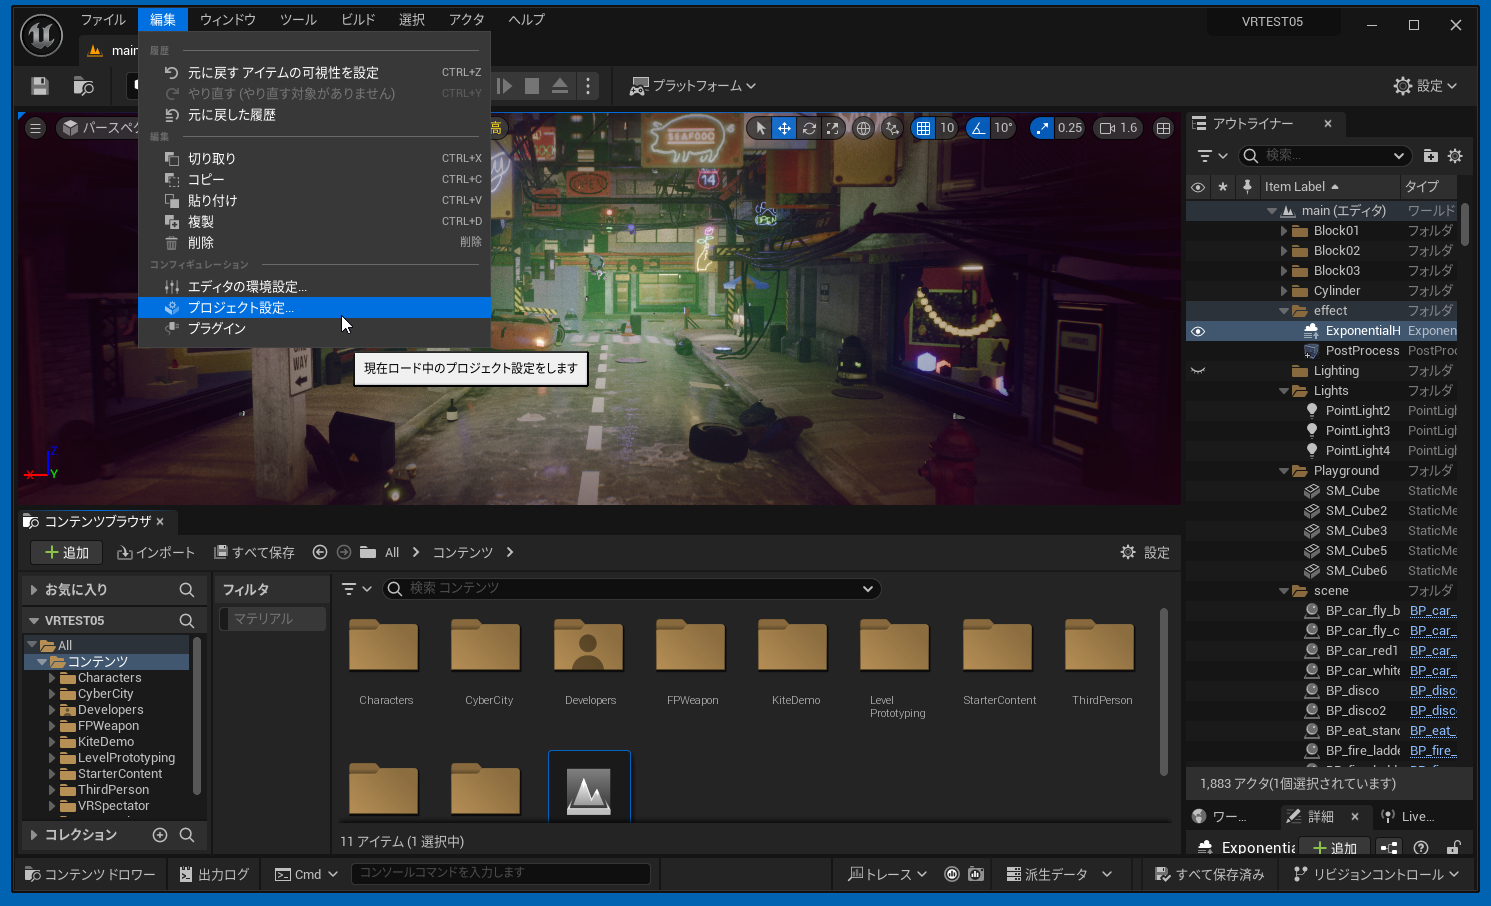
Task: Hide the ExponentialHeightFog actor with eye icon
Action: click(1198, 331)
